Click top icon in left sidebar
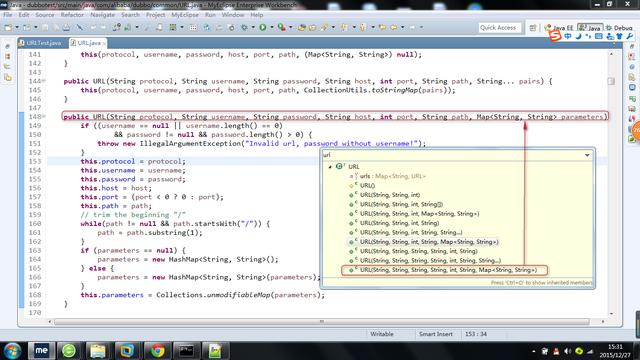The image size is (640, 360). 8,47
